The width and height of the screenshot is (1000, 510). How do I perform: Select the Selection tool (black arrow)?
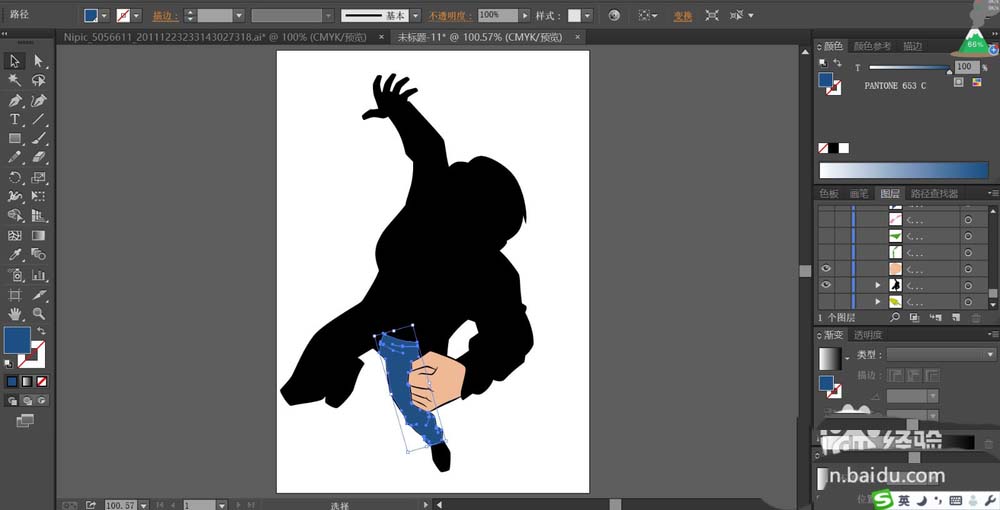(15, 61)
